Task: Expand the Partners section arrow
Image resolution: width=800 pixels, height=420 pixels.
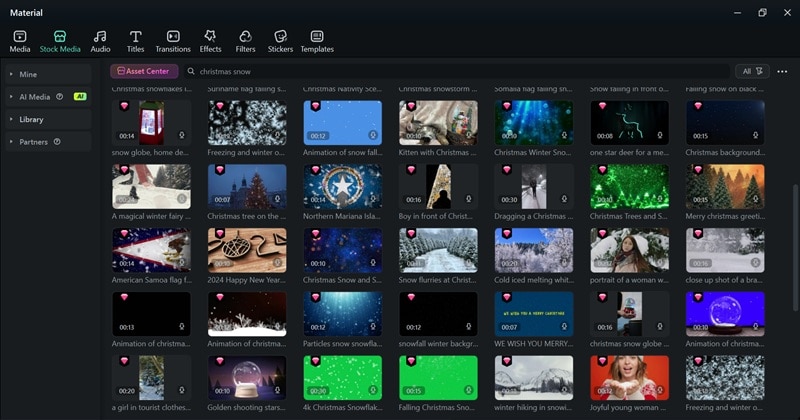Action: point(11,142)
